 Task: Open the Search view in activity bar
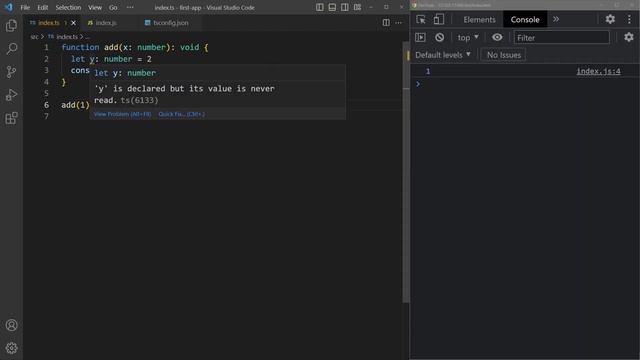[x=11, y=49]
